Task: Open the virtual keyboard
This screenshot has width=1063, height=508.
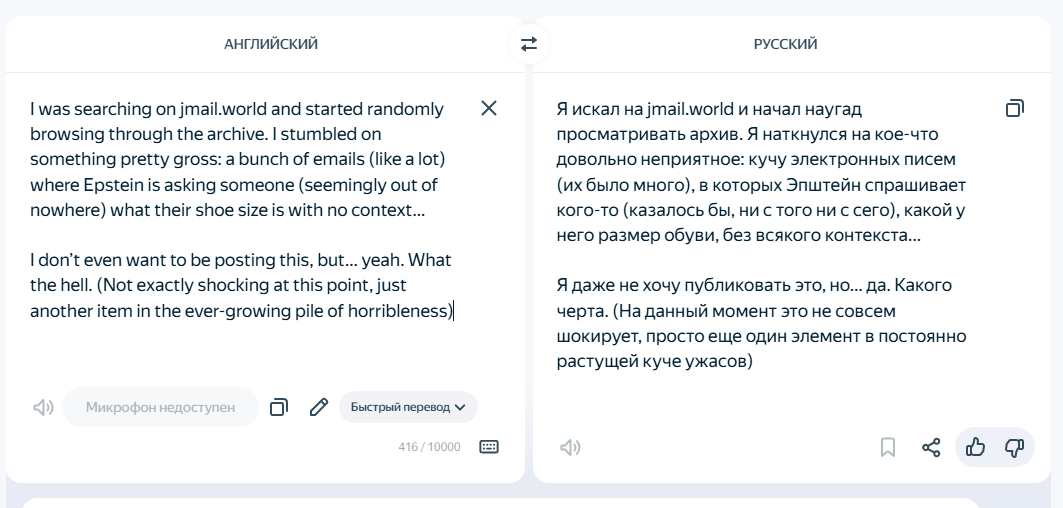Action: pos(488,446)
